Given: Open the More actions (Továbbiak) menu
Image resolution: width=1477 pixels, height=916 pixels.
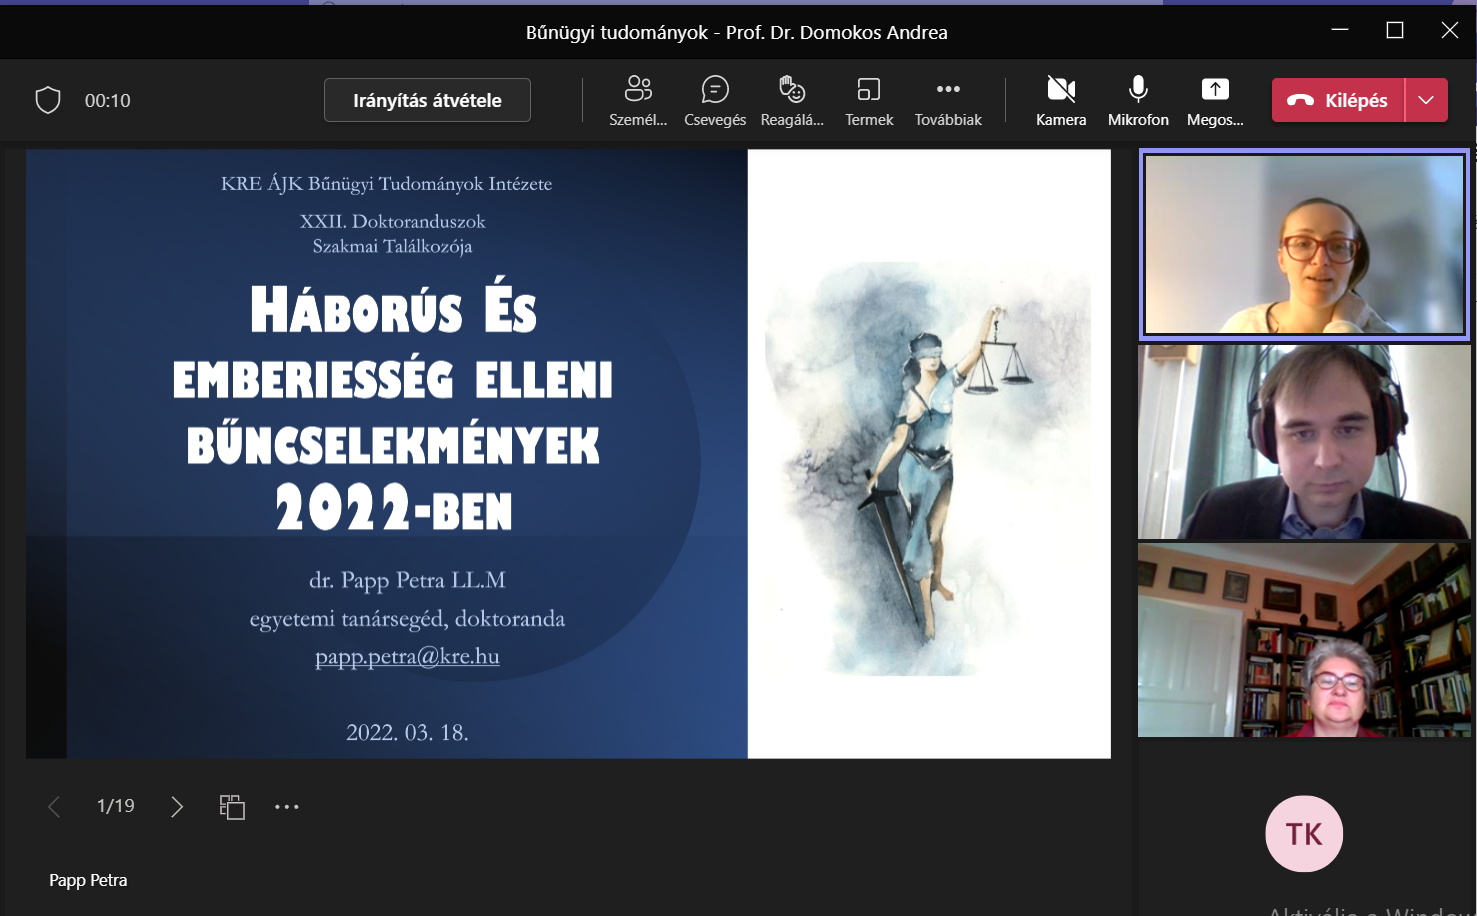Looking at the screenshot, I should [x=947, y=101].
